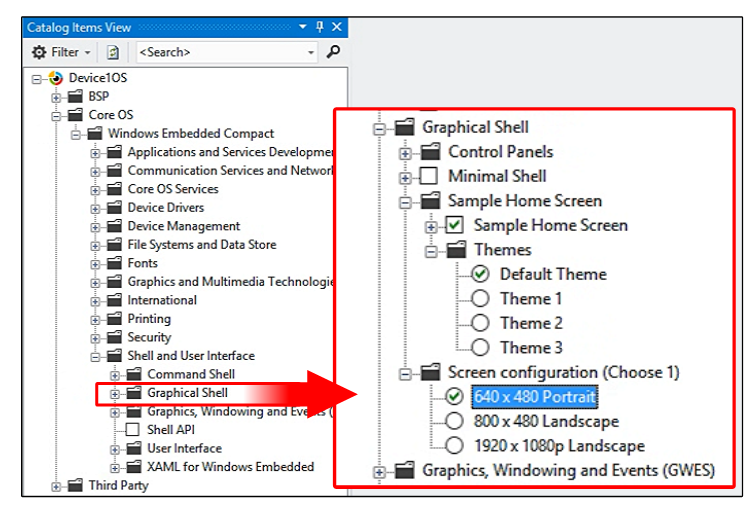Click the Themes folder icon
The image size is (745, 522).
(456, 249)
